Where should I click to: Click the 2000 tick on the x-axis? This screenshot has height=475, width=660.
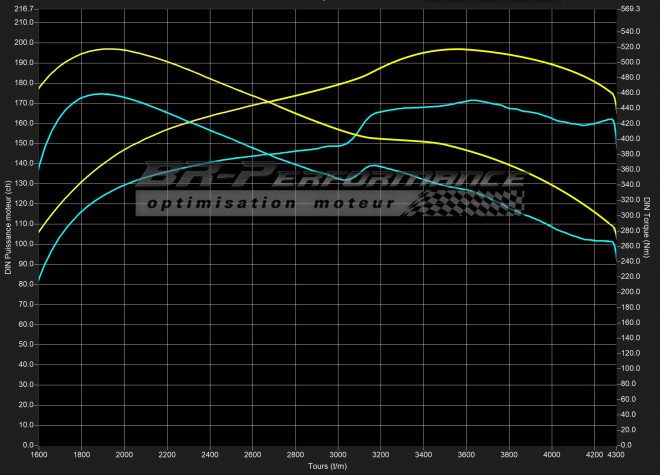tap(124, 455)
